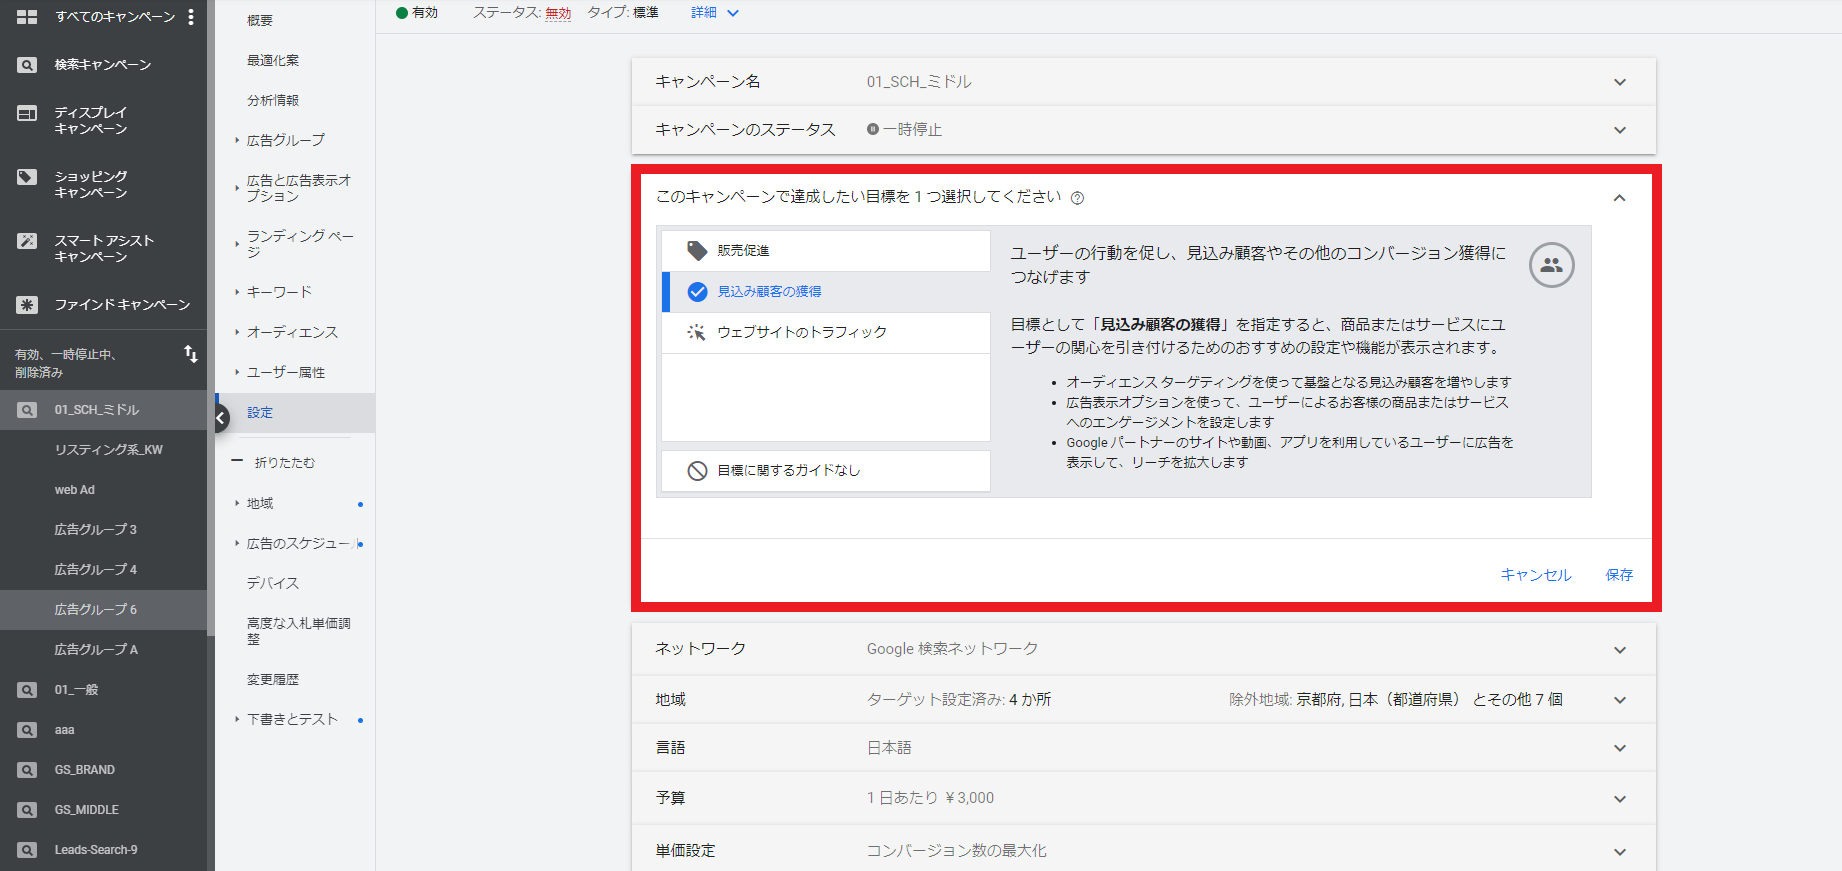Click the search icon beside 01_一般 campaign

(27, 690)
